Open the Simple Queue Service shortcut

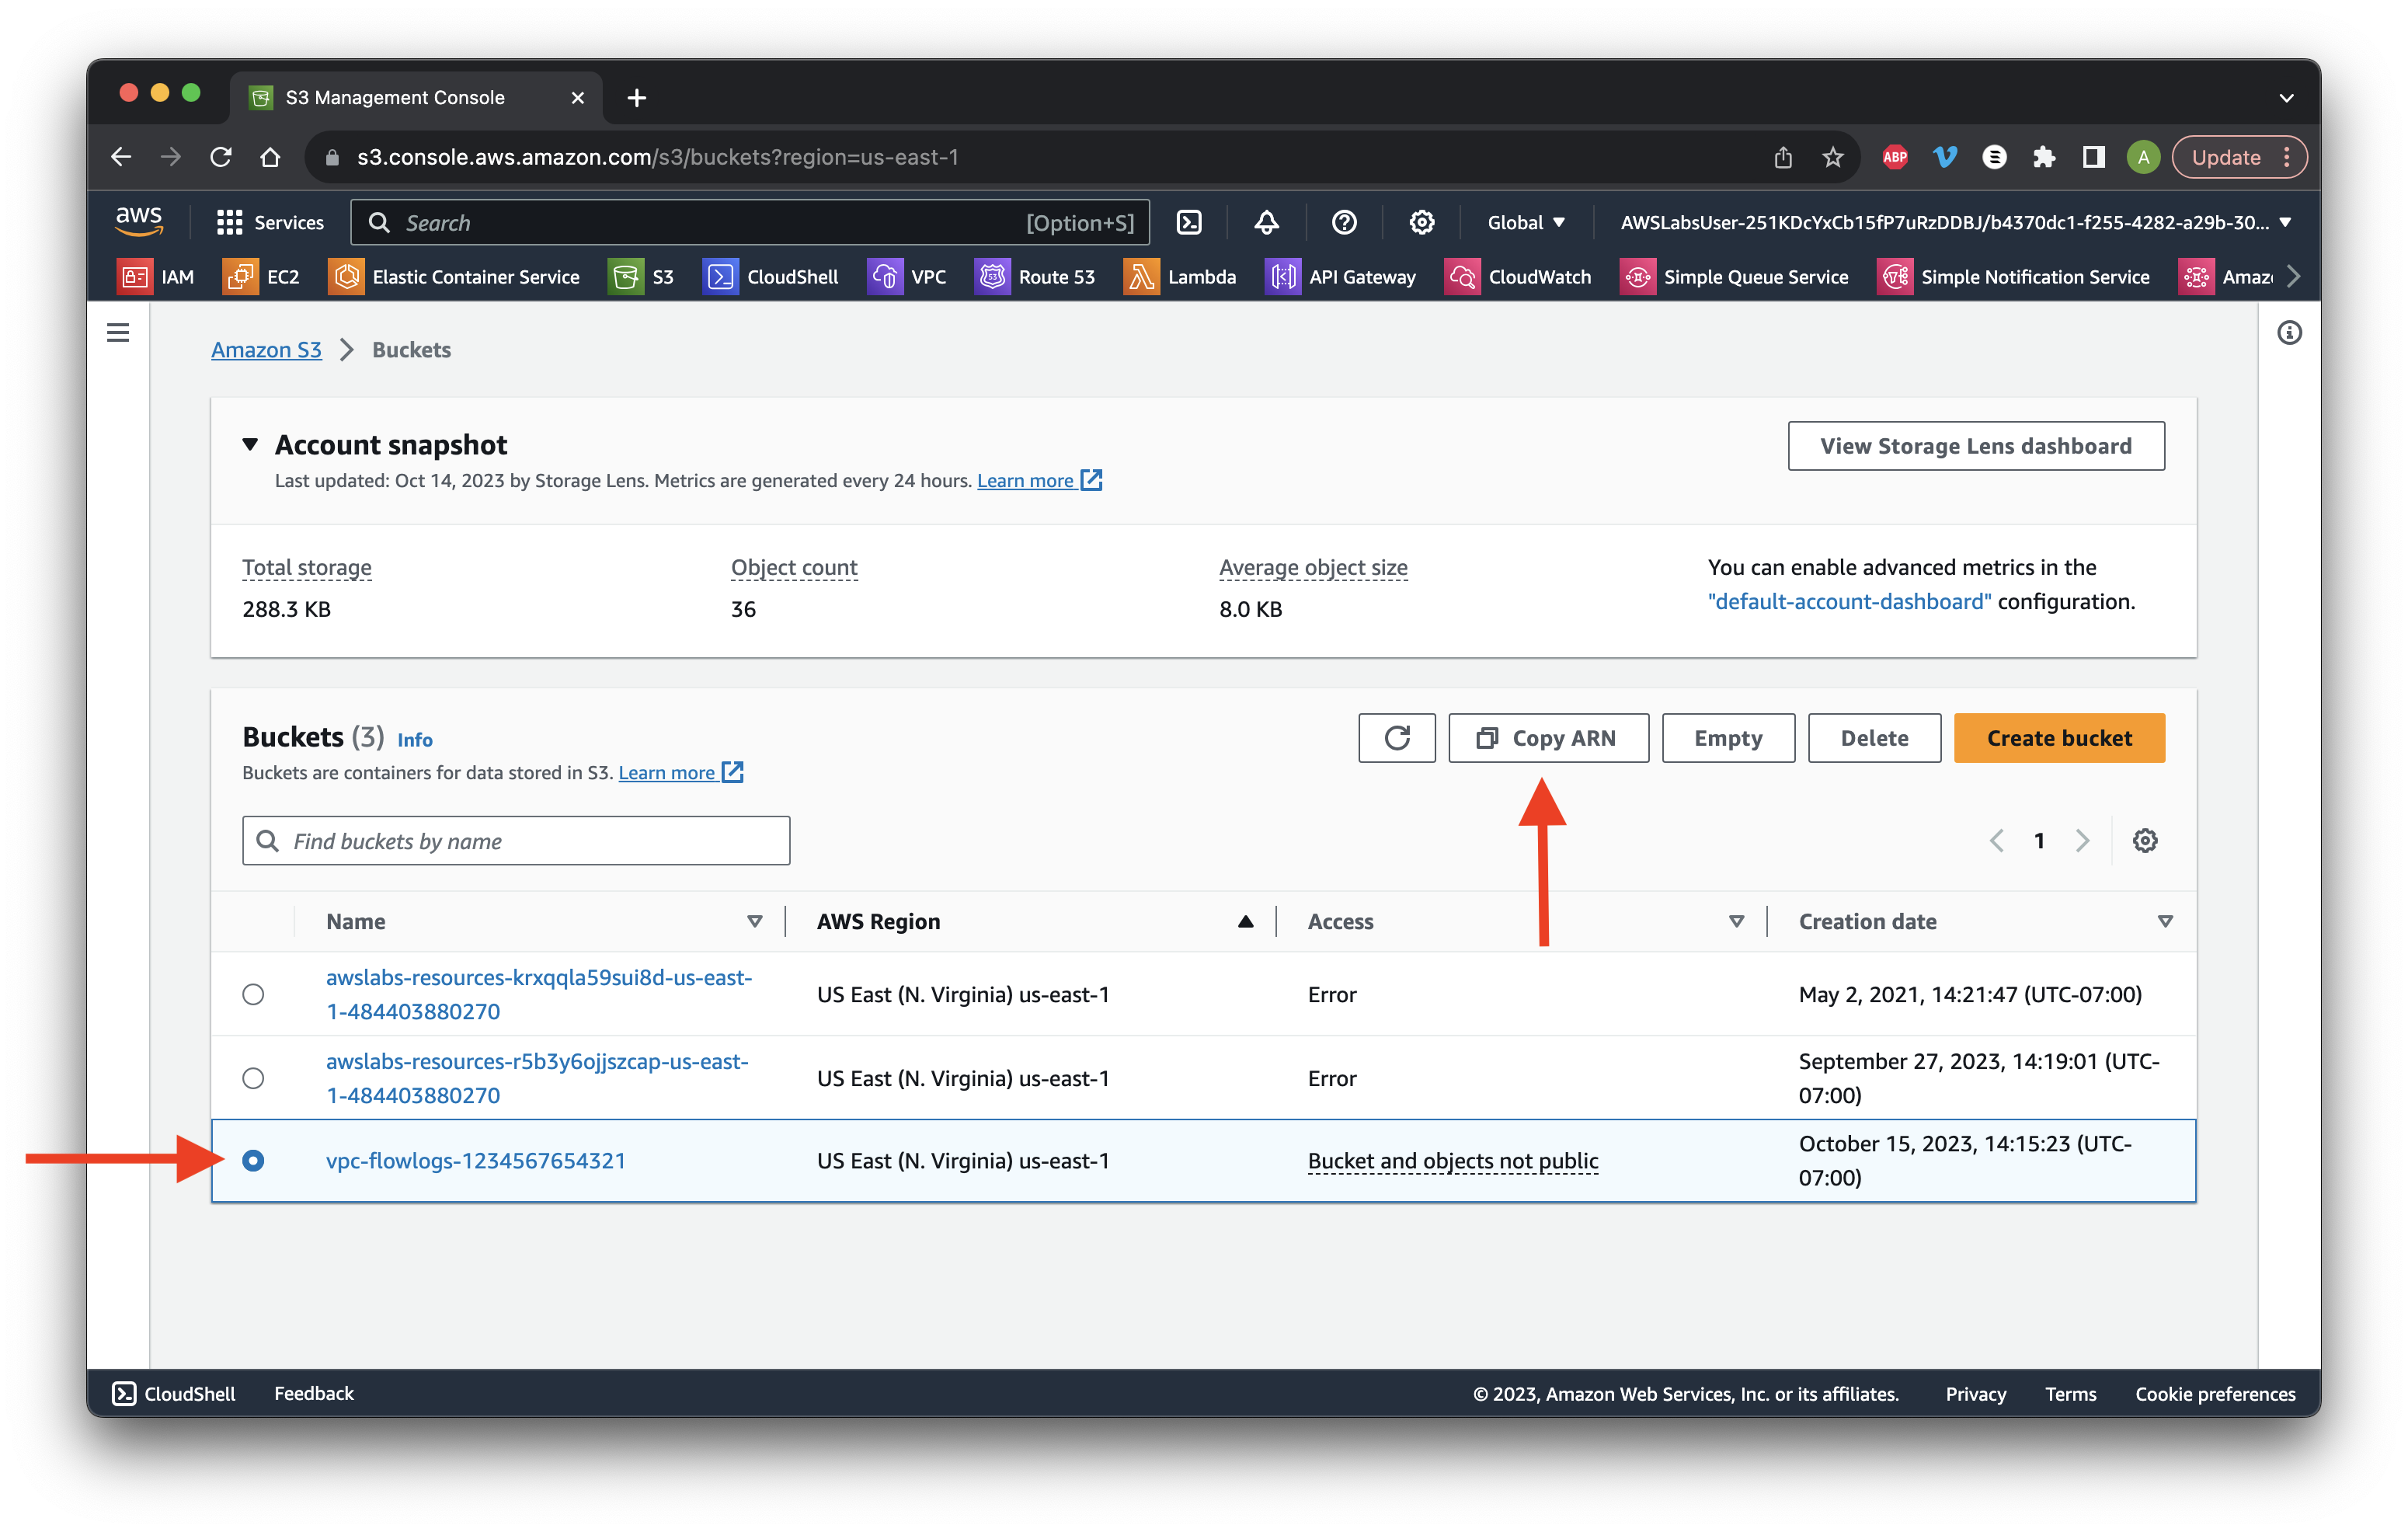pyautogui.click(x=1735, y=277)
